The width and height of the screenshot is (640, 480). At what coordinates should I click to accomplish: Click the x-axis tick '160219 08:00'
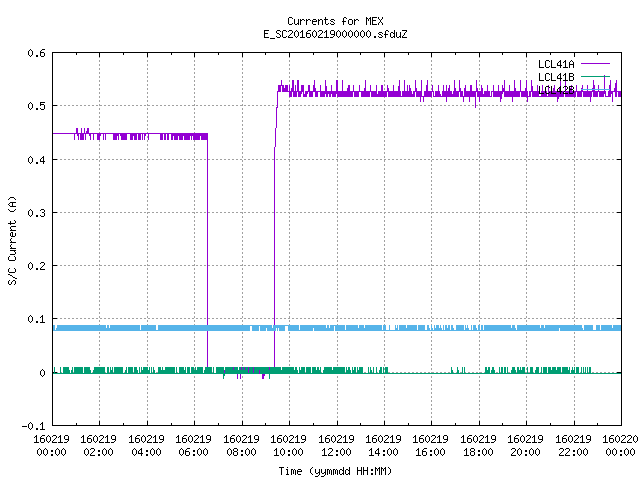click(241, 445)
